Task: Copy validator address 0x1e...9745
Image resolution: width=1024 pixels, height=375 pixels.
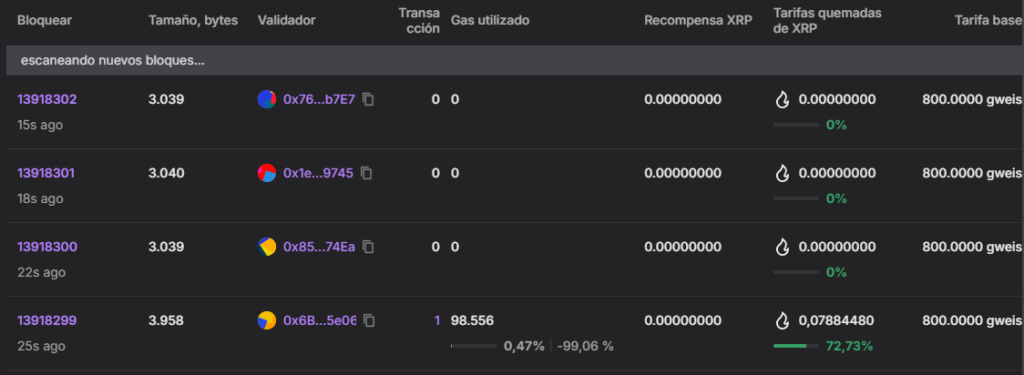Action: pos(367,173)
